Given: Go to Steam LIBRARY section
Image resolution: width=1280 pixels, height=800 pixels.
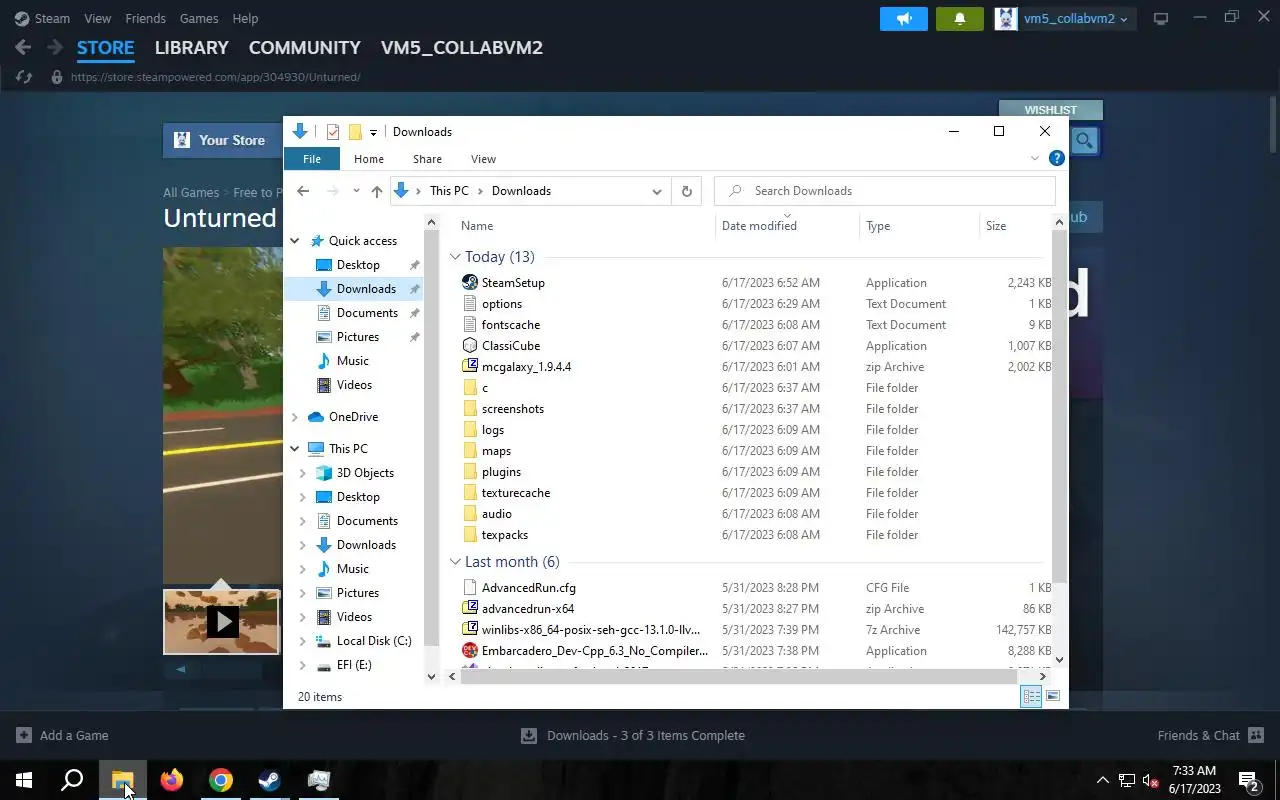Looking at the screenshot, I should pos(192,47).
